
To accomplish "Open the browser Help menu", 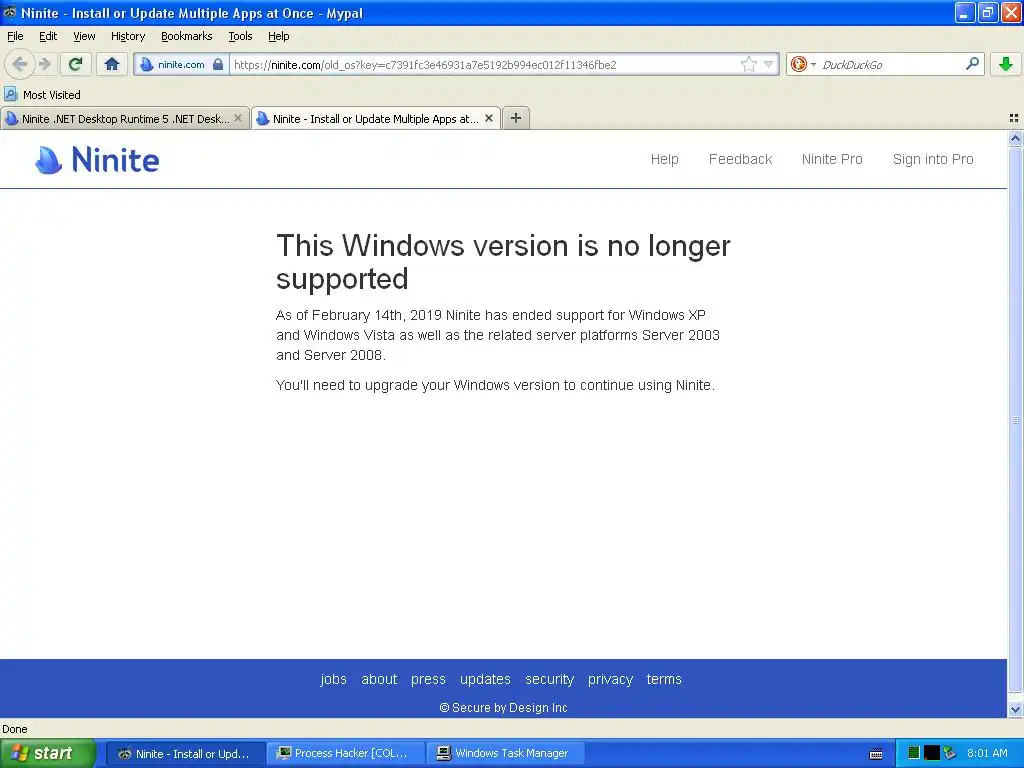I will coord(279,36).
